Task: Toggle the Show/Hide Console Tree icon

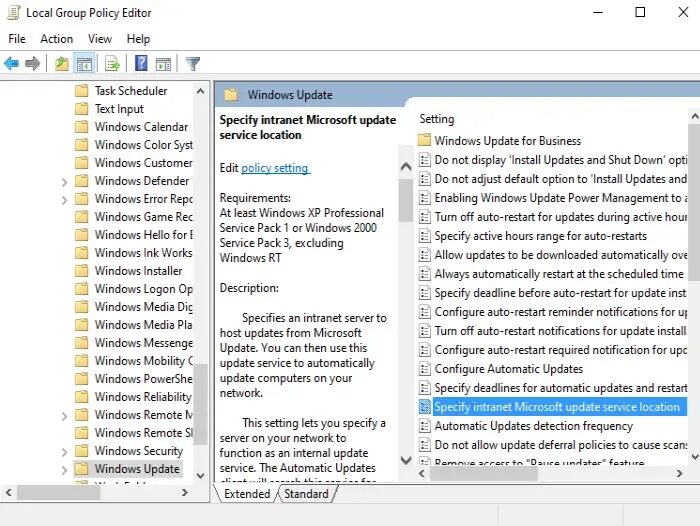Action: pos(84,64)
